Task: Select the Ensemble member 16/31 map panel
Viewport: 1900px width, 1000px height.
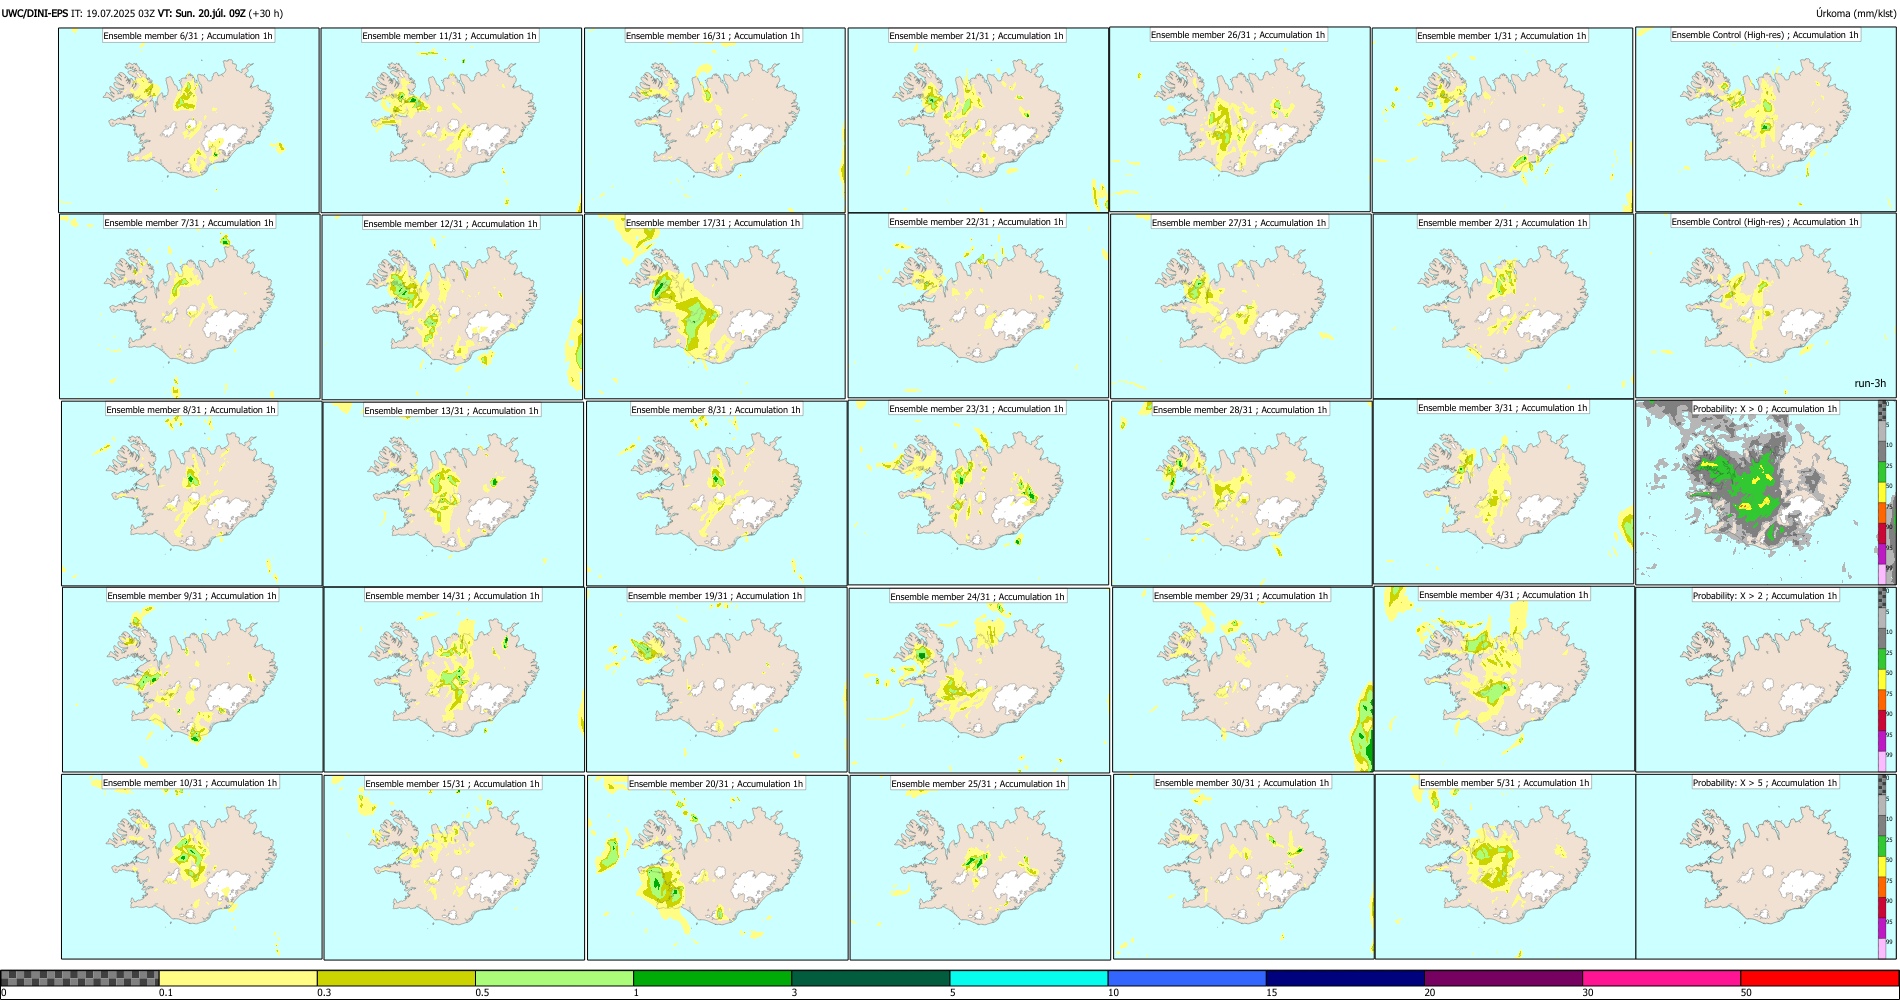Action: pos(715,120)
